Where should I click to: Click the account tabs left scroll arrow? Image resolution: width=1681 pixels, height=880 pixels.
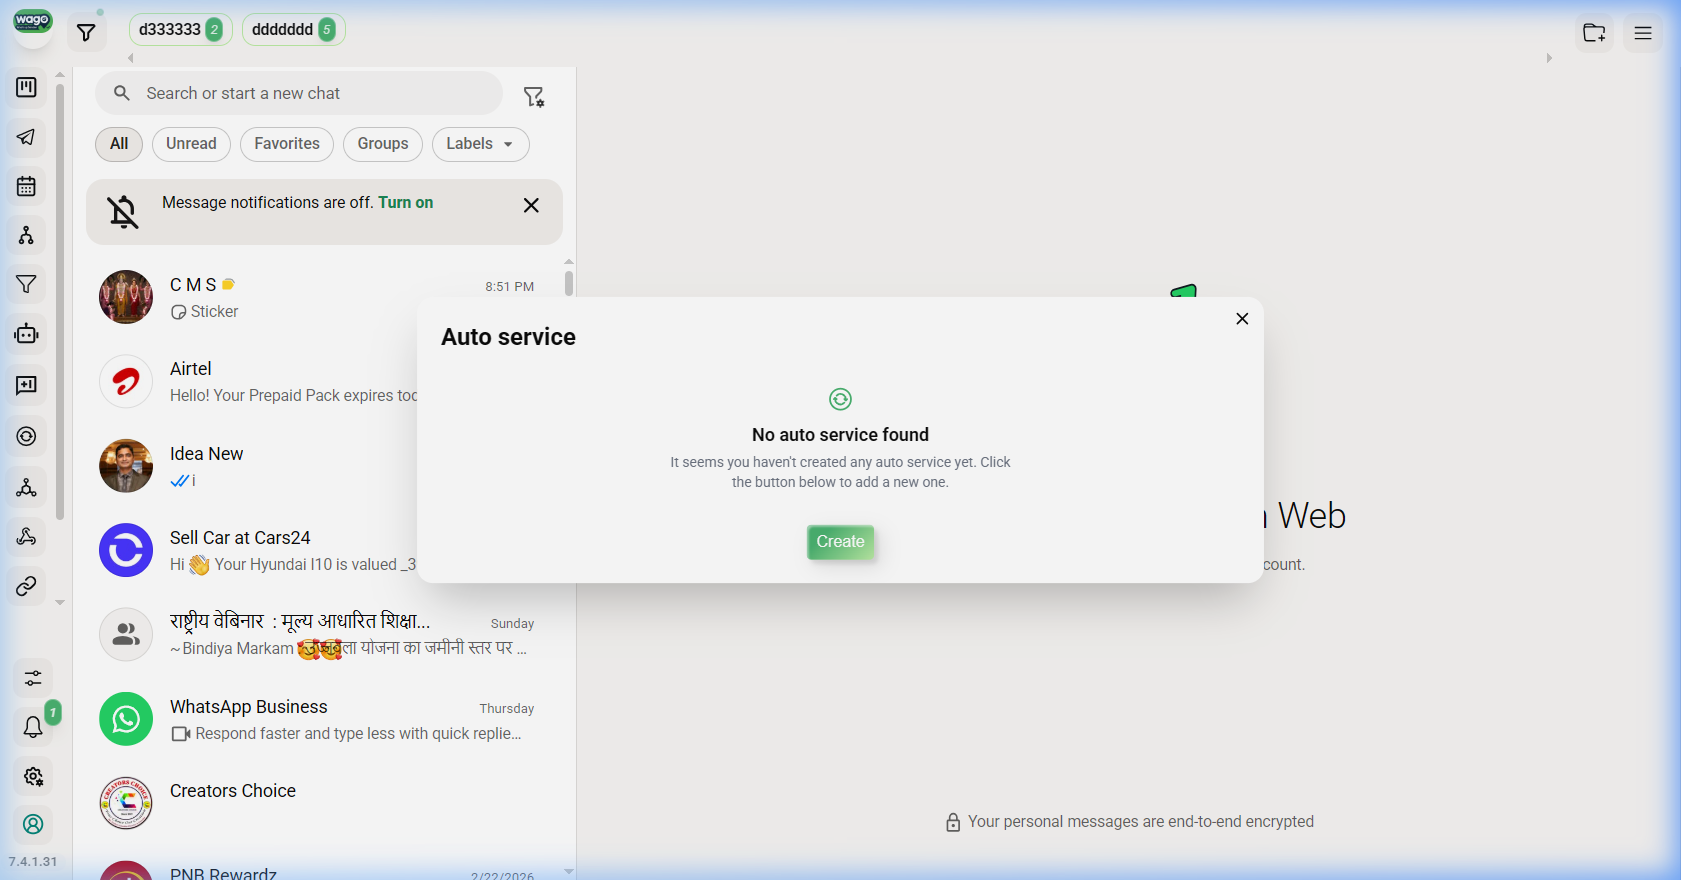click(x=130, y=58)
